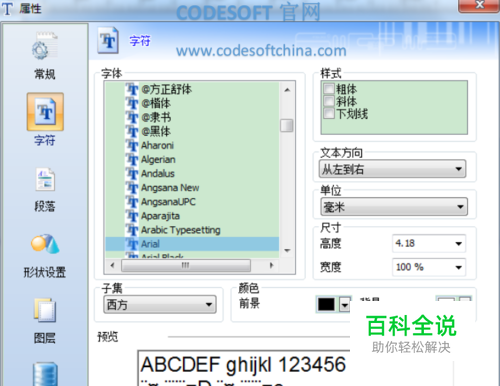Viewport: 500px width, 386px height.
Task: Select the Aparajita font
Action: tap(160, 216)
